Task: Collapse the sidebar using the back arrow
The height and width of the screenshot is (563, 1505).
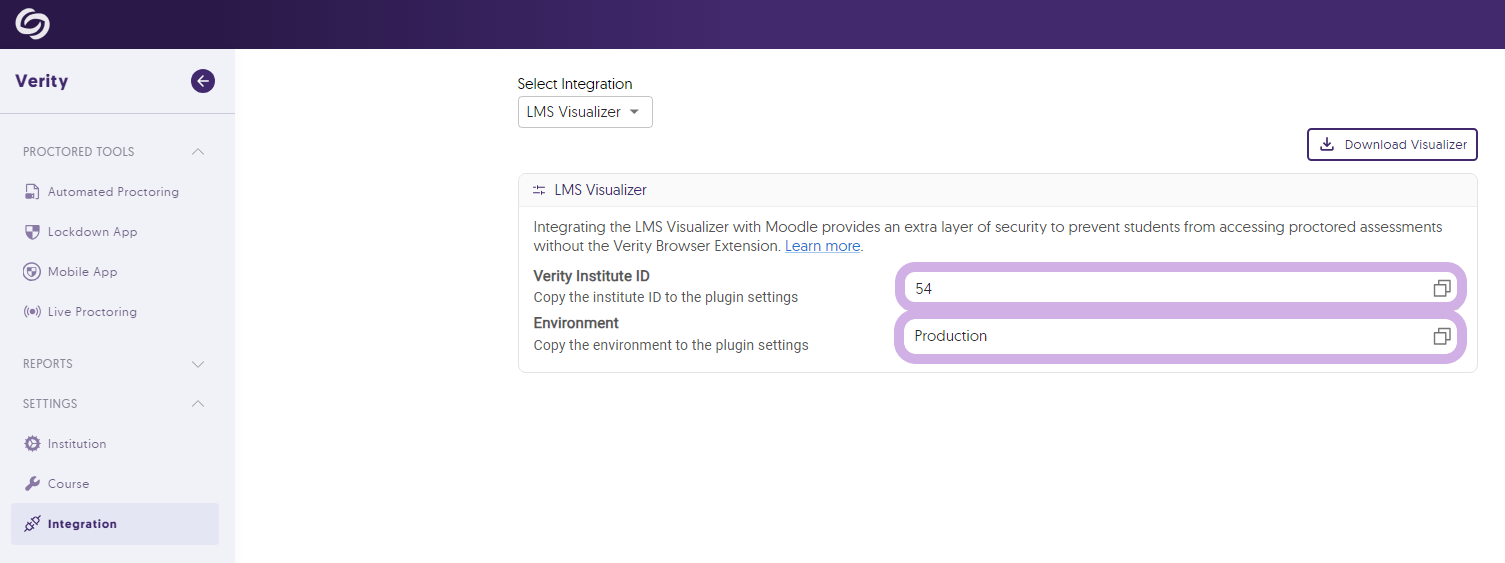Action: (x=203, y=81)
